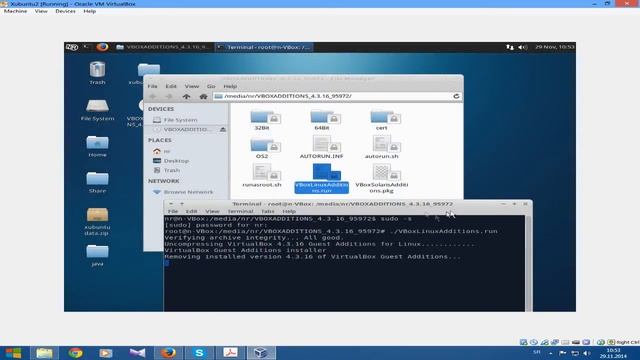Open Skype from Windows taskbar

tap(199, 353)
